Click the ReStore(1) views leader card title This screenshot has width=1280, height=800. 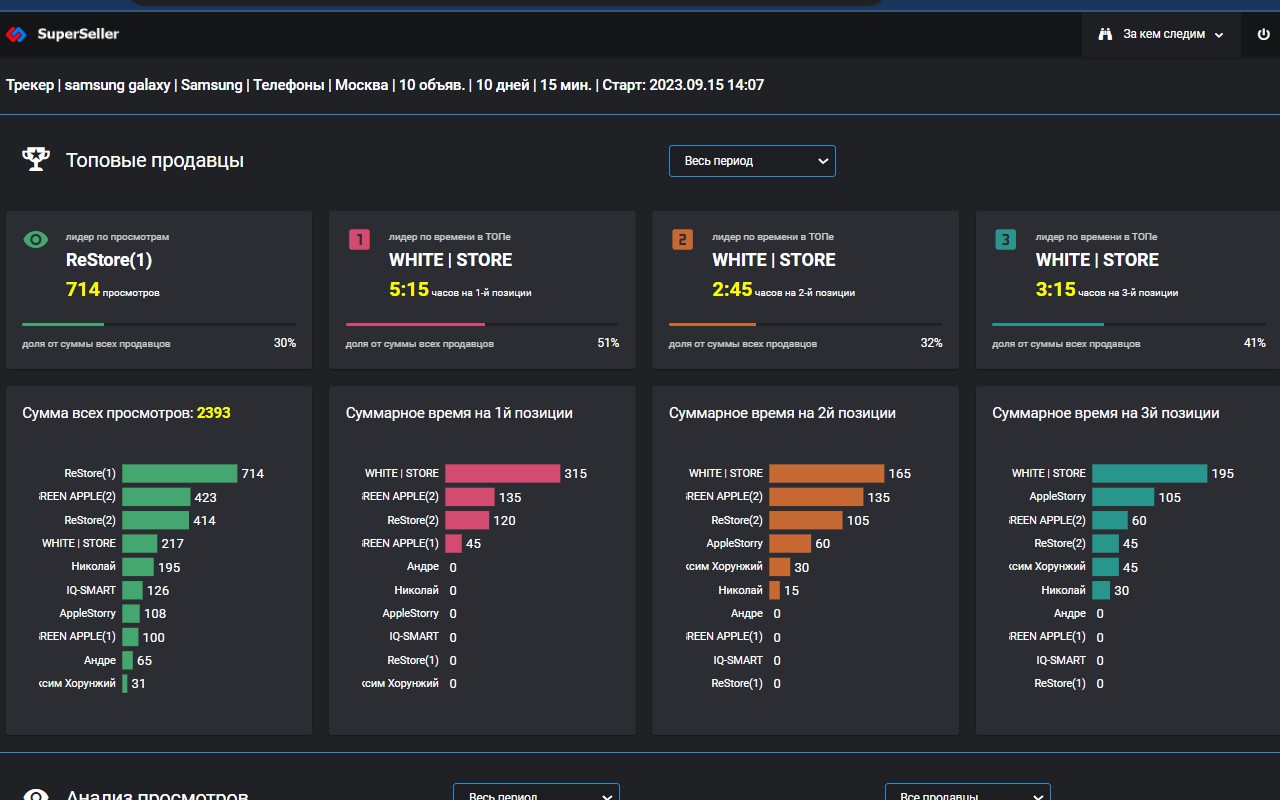[109, 260]
